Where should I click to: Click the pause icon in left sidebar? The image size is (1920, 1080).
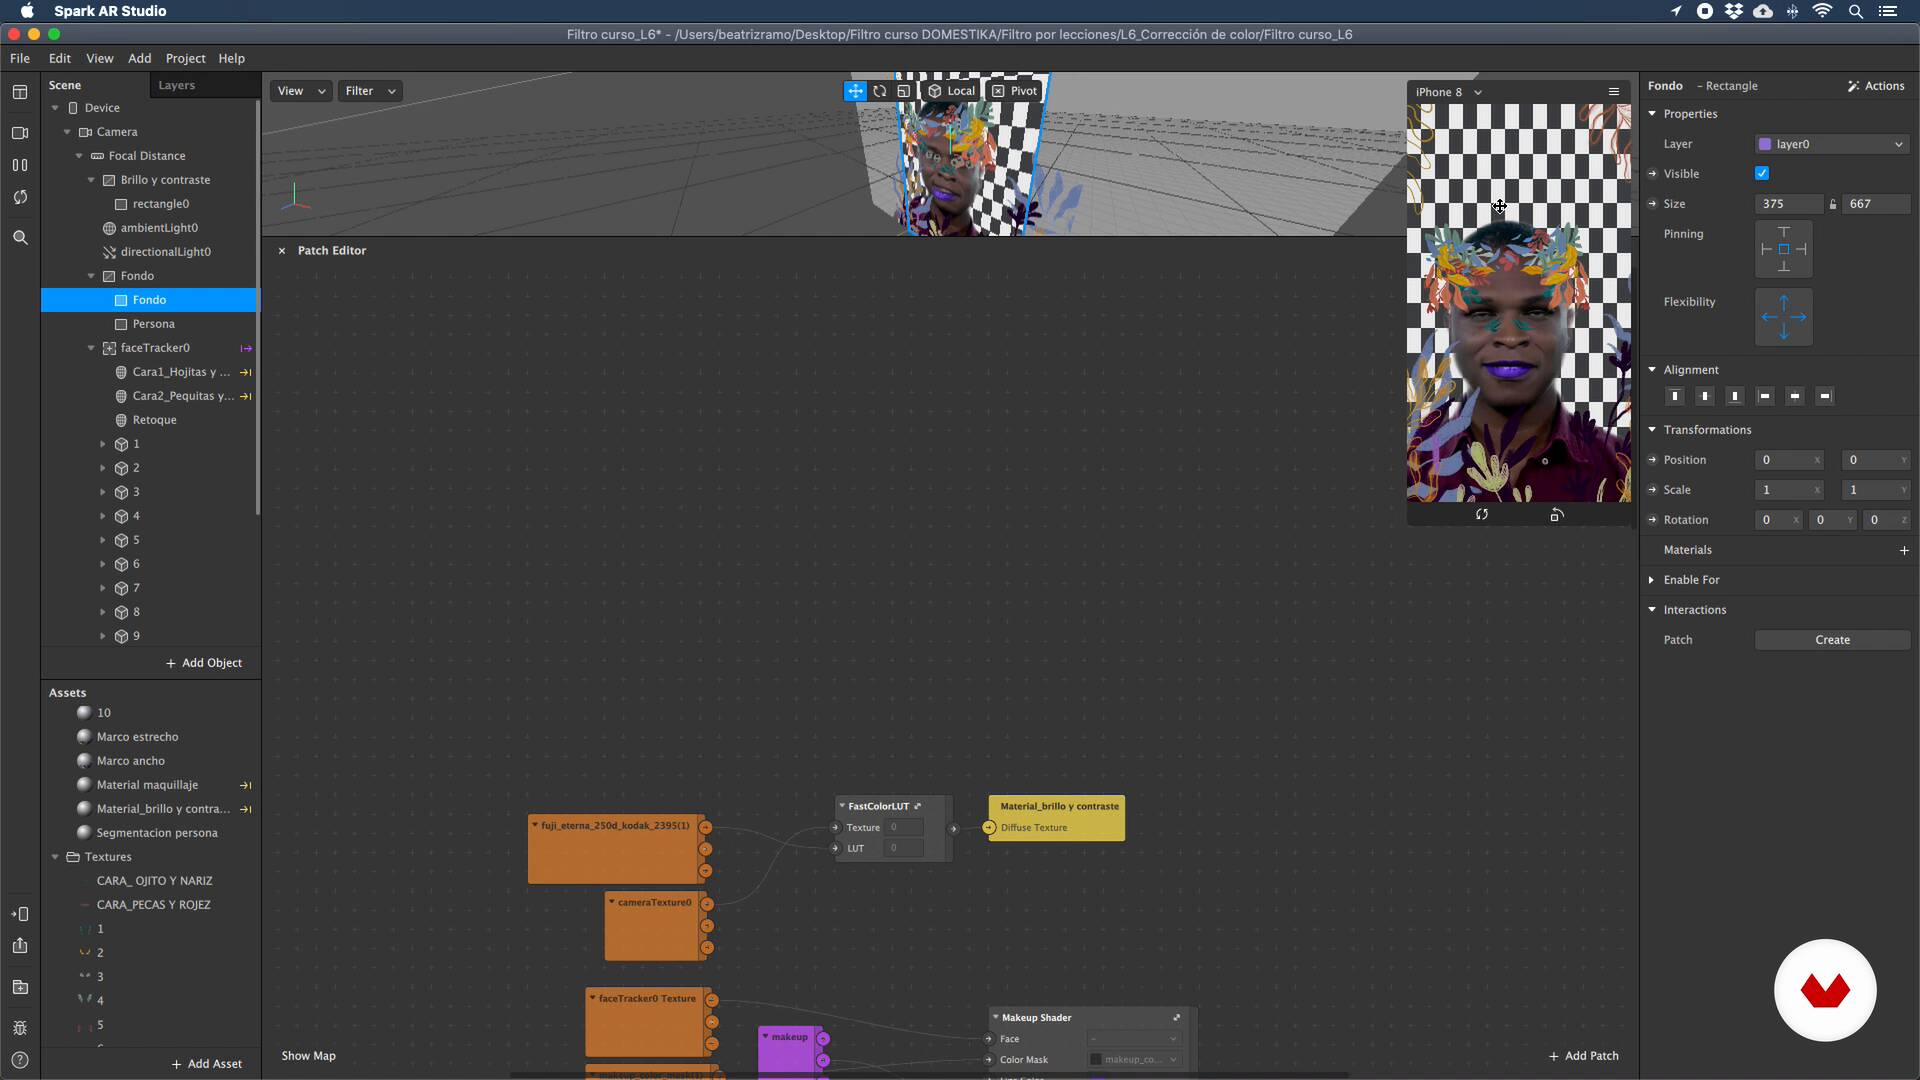[x=20, y=165]
